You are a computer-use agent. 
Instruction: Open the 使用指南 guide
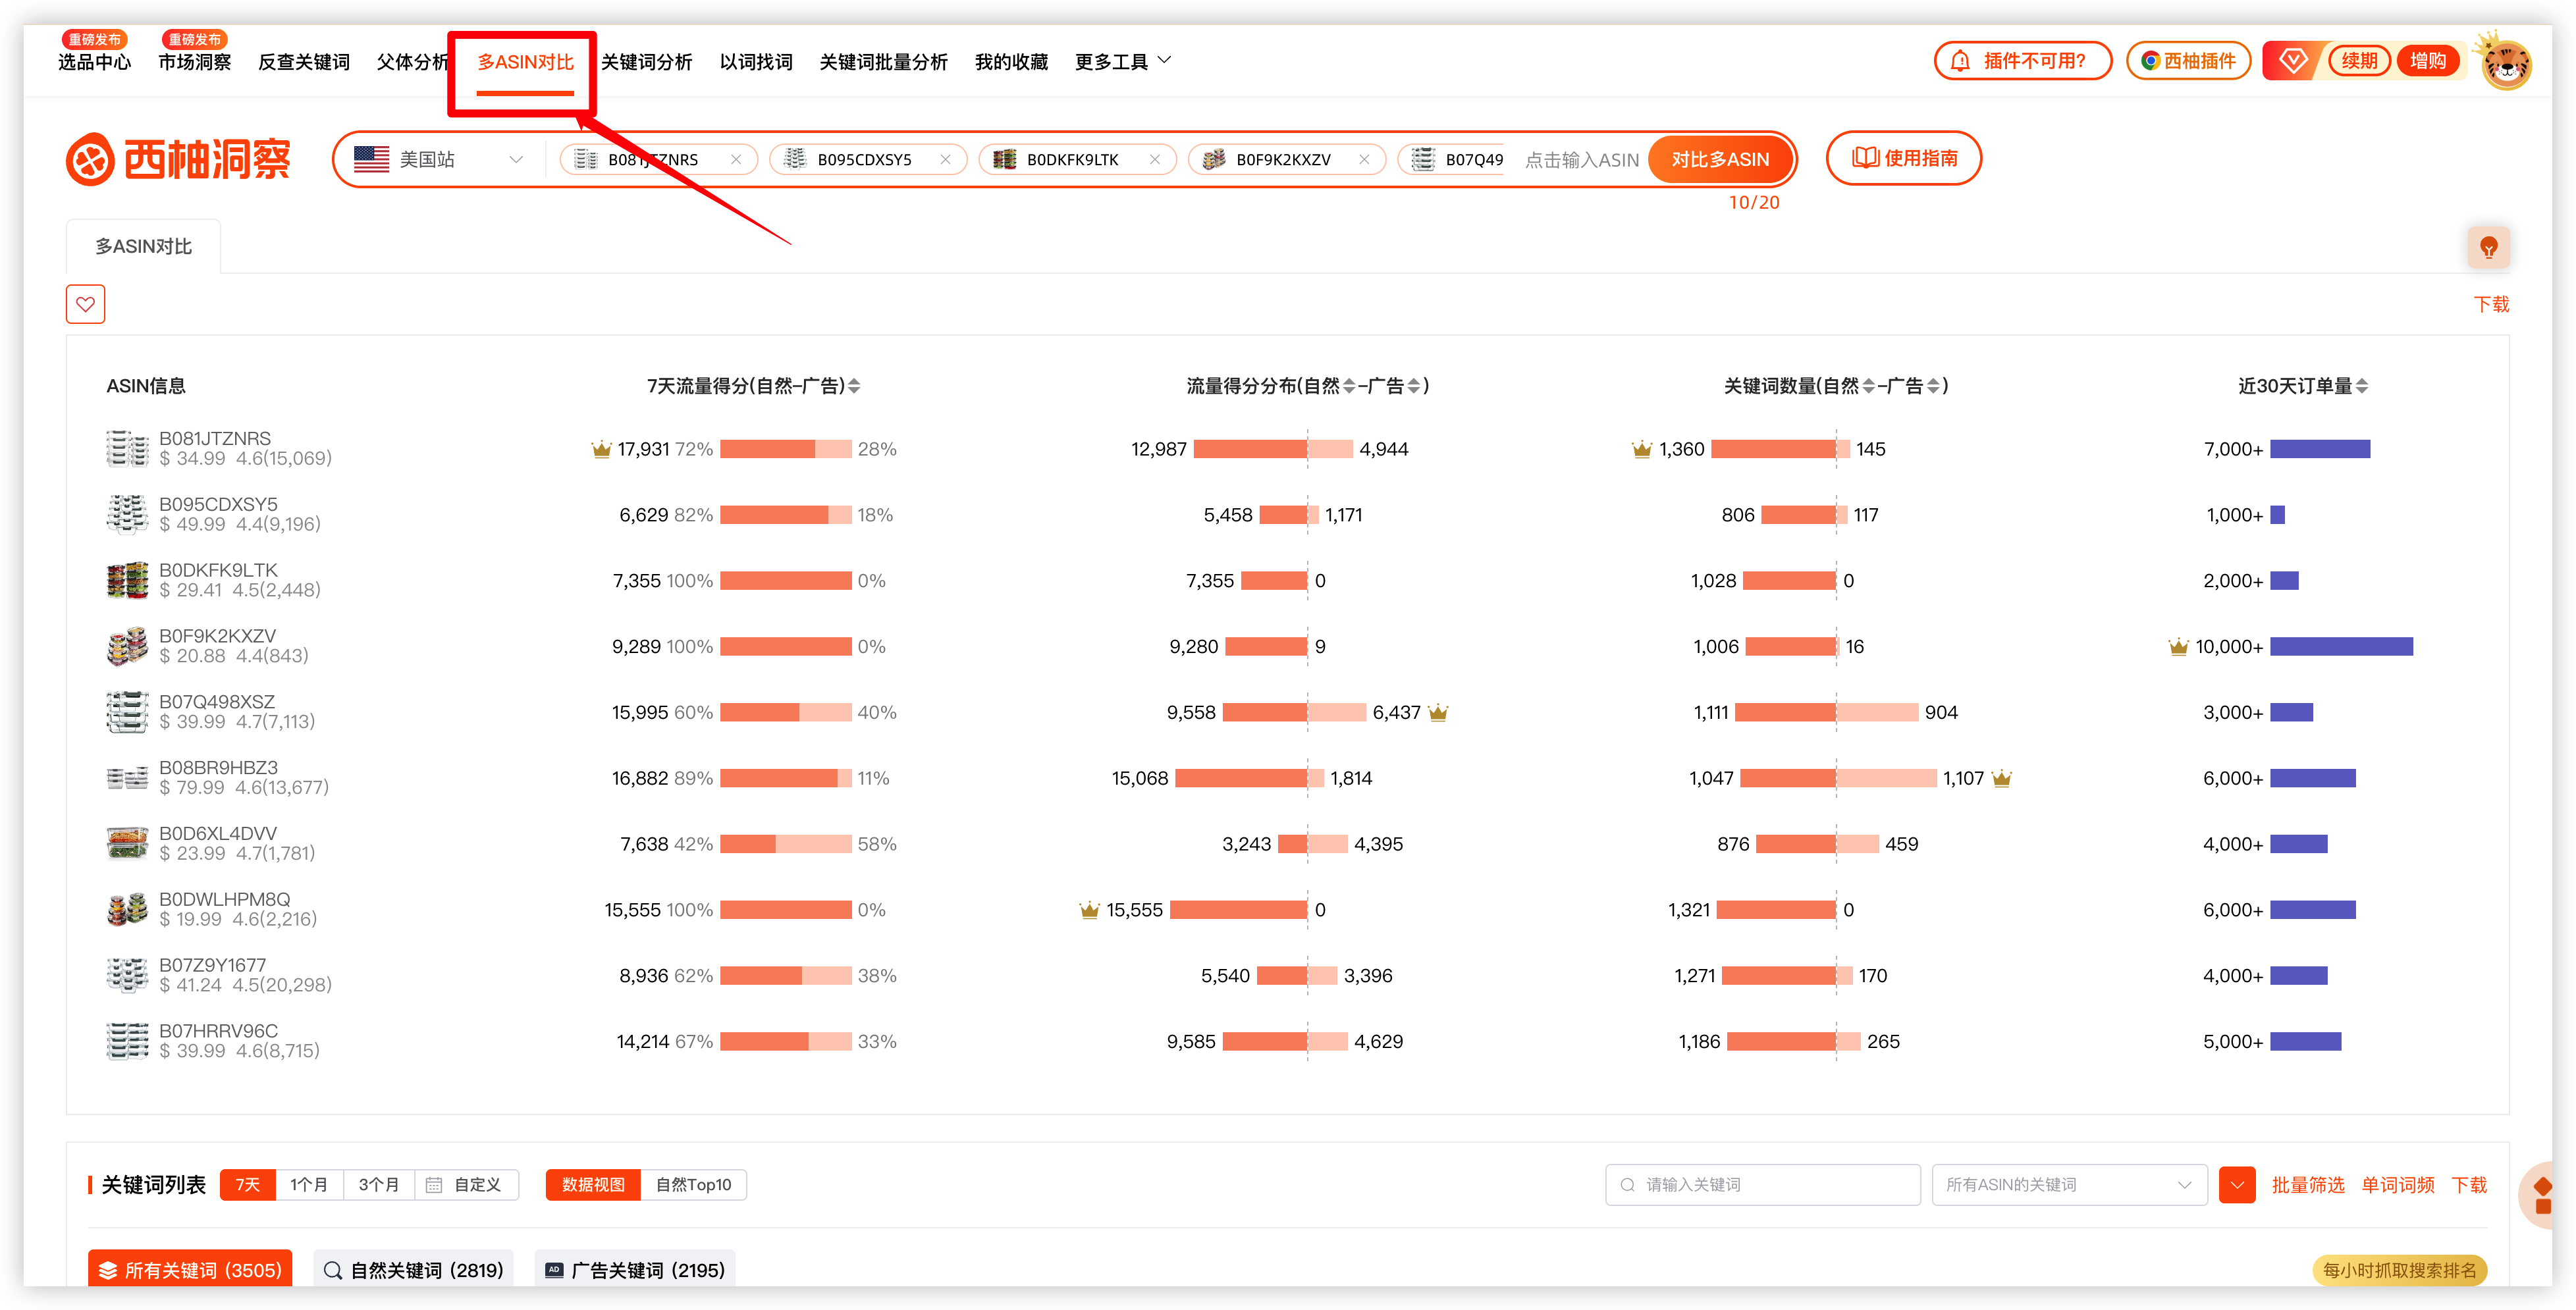(x=1903, y=158)
